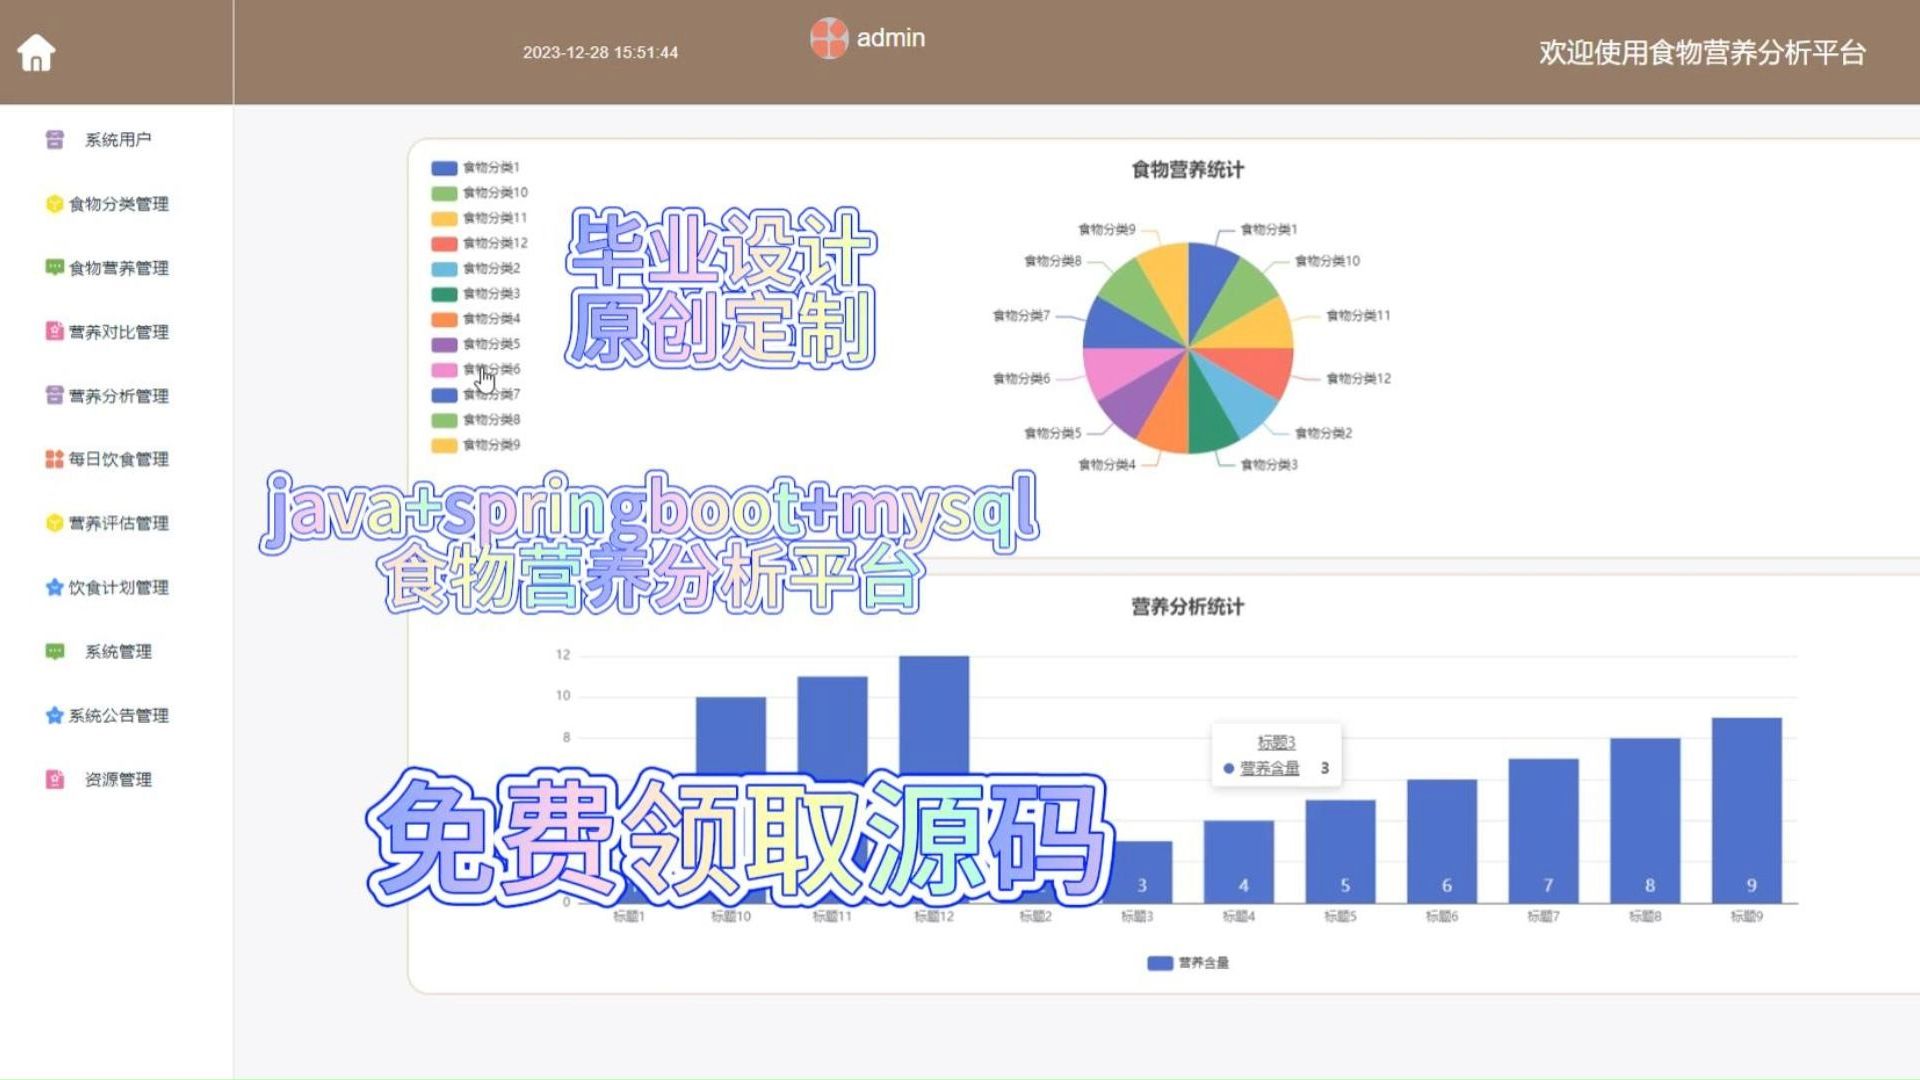The image size is (1920, 1080).
Task: Toggle 食物分类2 legend swatch
Action: [444, 269]
